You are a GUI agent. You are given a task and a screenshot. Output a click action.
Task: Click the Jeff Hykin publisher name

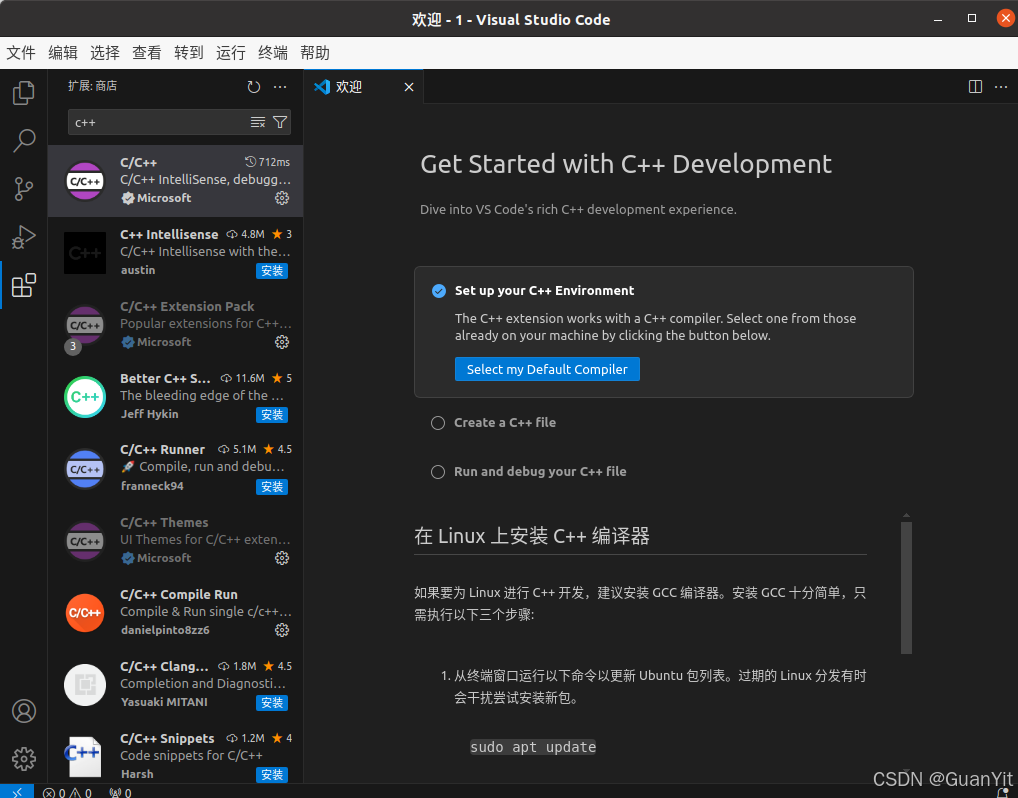(149, 414)
